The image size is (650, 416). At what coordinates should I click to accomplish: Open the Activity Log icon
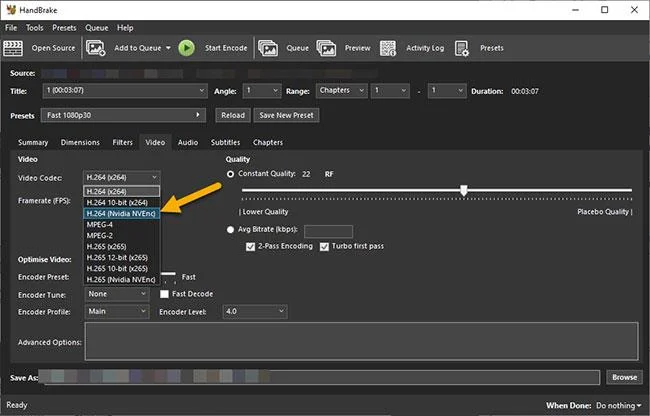388,48
